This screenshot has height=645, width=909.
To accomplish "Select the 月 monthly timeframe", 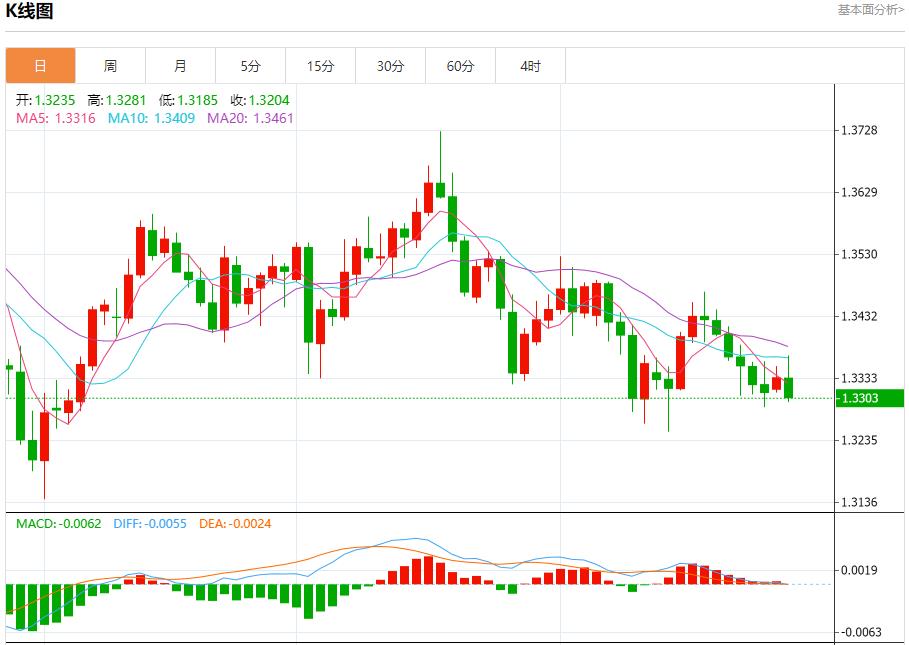I will [181, 64].
